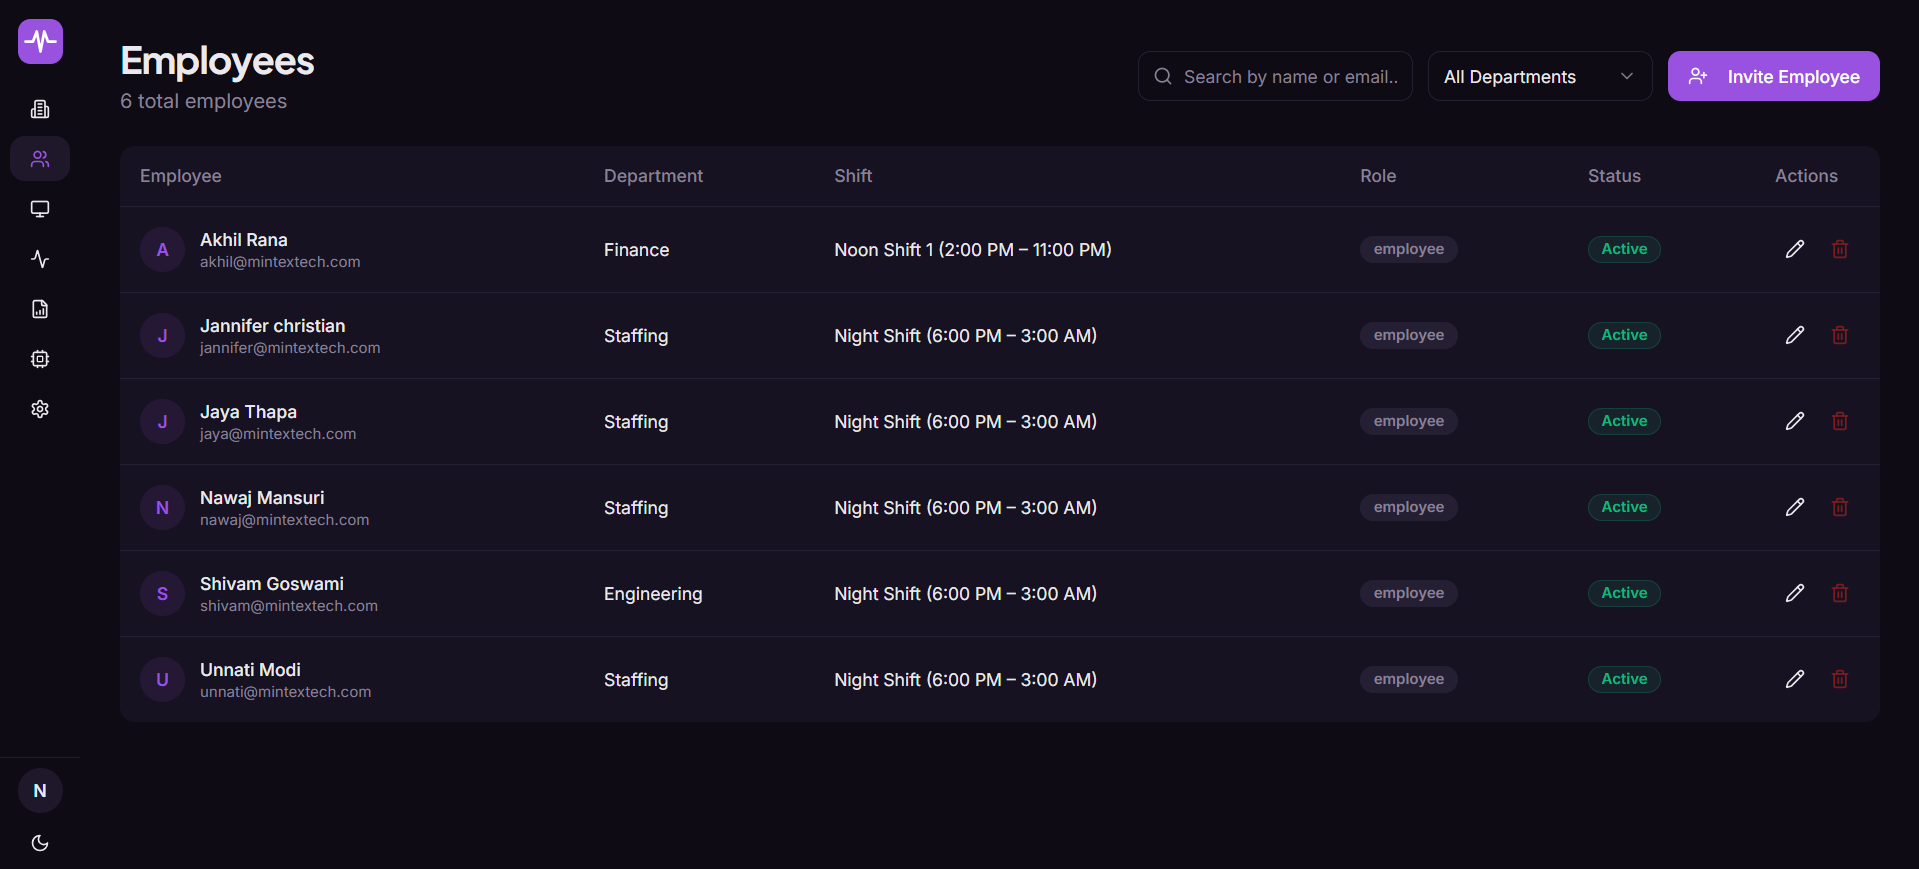Edit Shivam Goswami's record pencil icon
1919x869 pixels.
pos(1795,593)
